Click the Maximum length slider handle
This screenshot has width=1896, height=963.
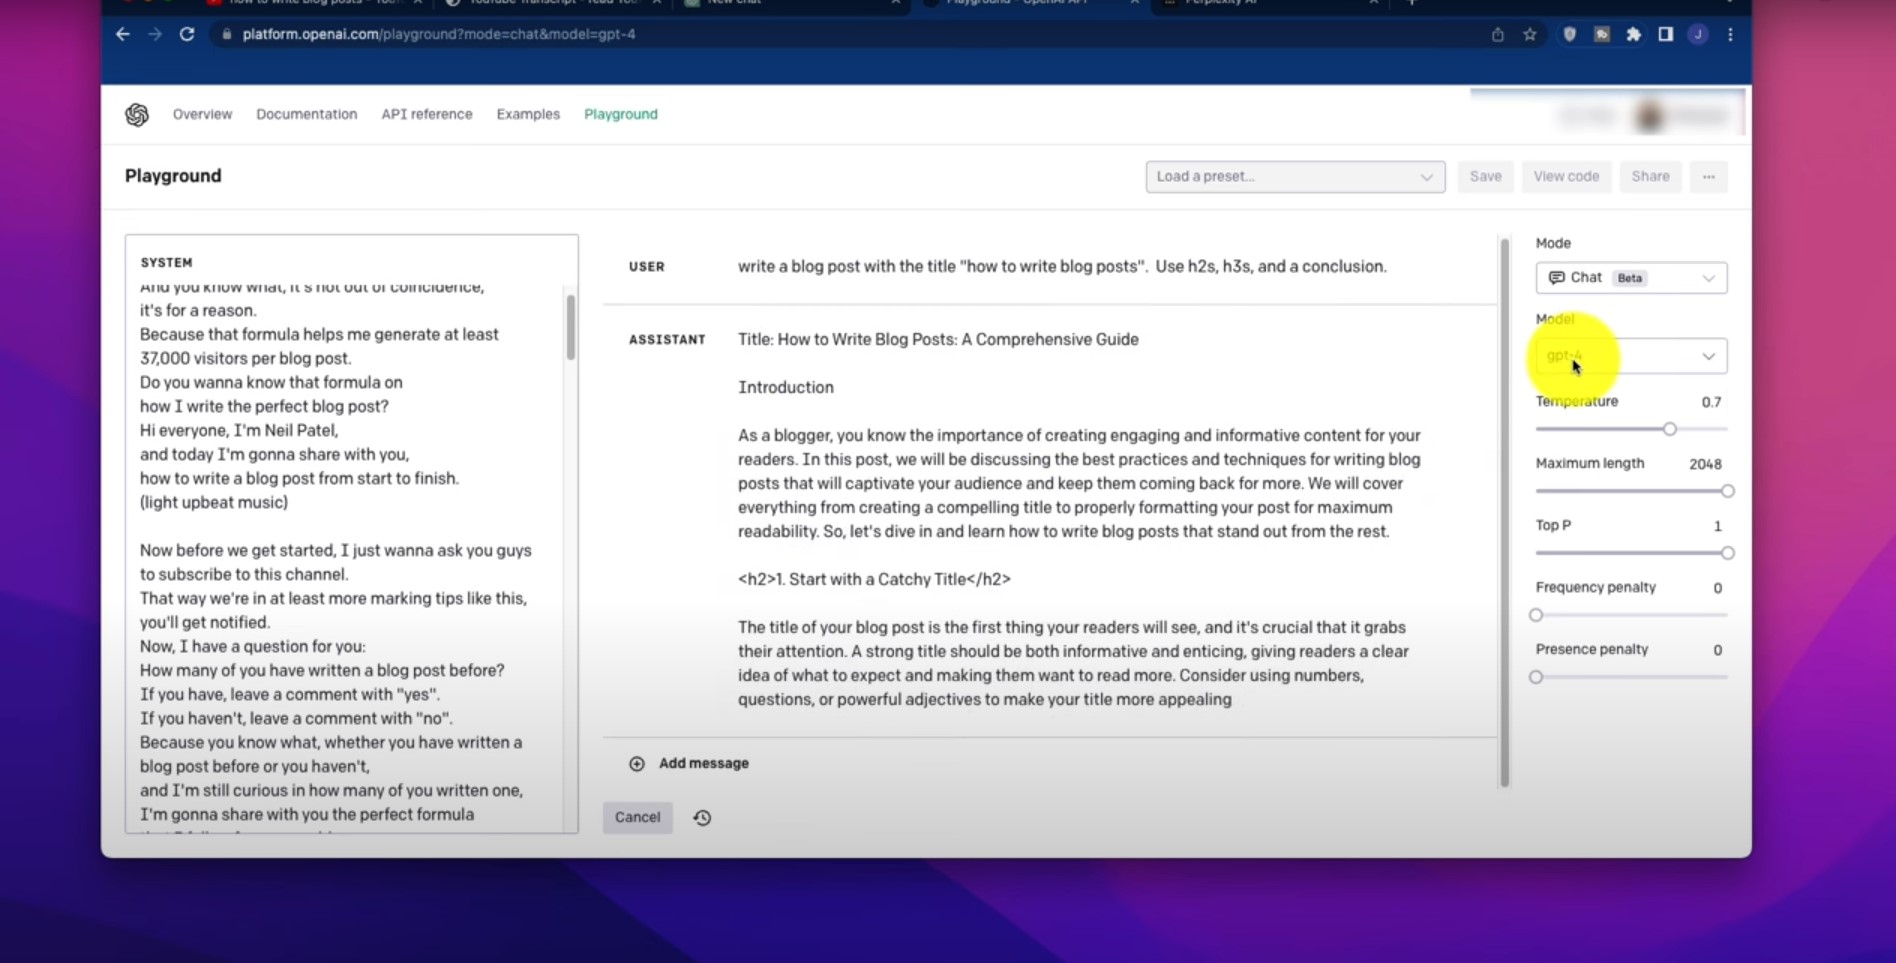pyautogui.click(x=1727, y=491)
